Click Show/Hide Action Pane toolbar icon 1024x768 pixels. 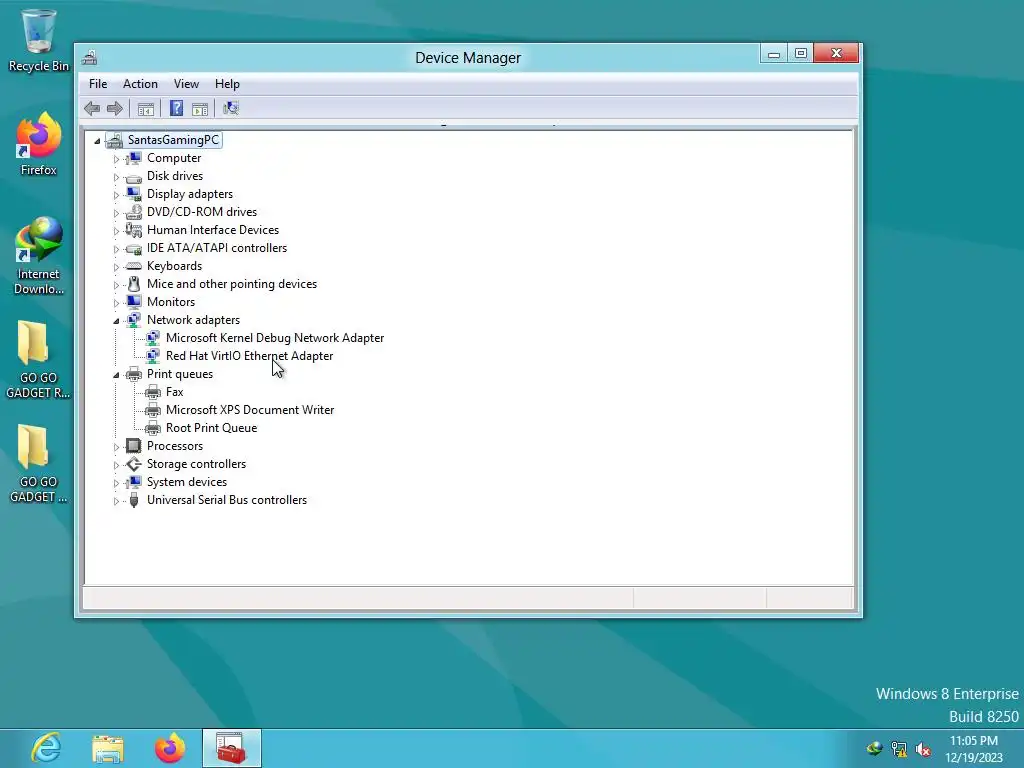click(200, 109)
